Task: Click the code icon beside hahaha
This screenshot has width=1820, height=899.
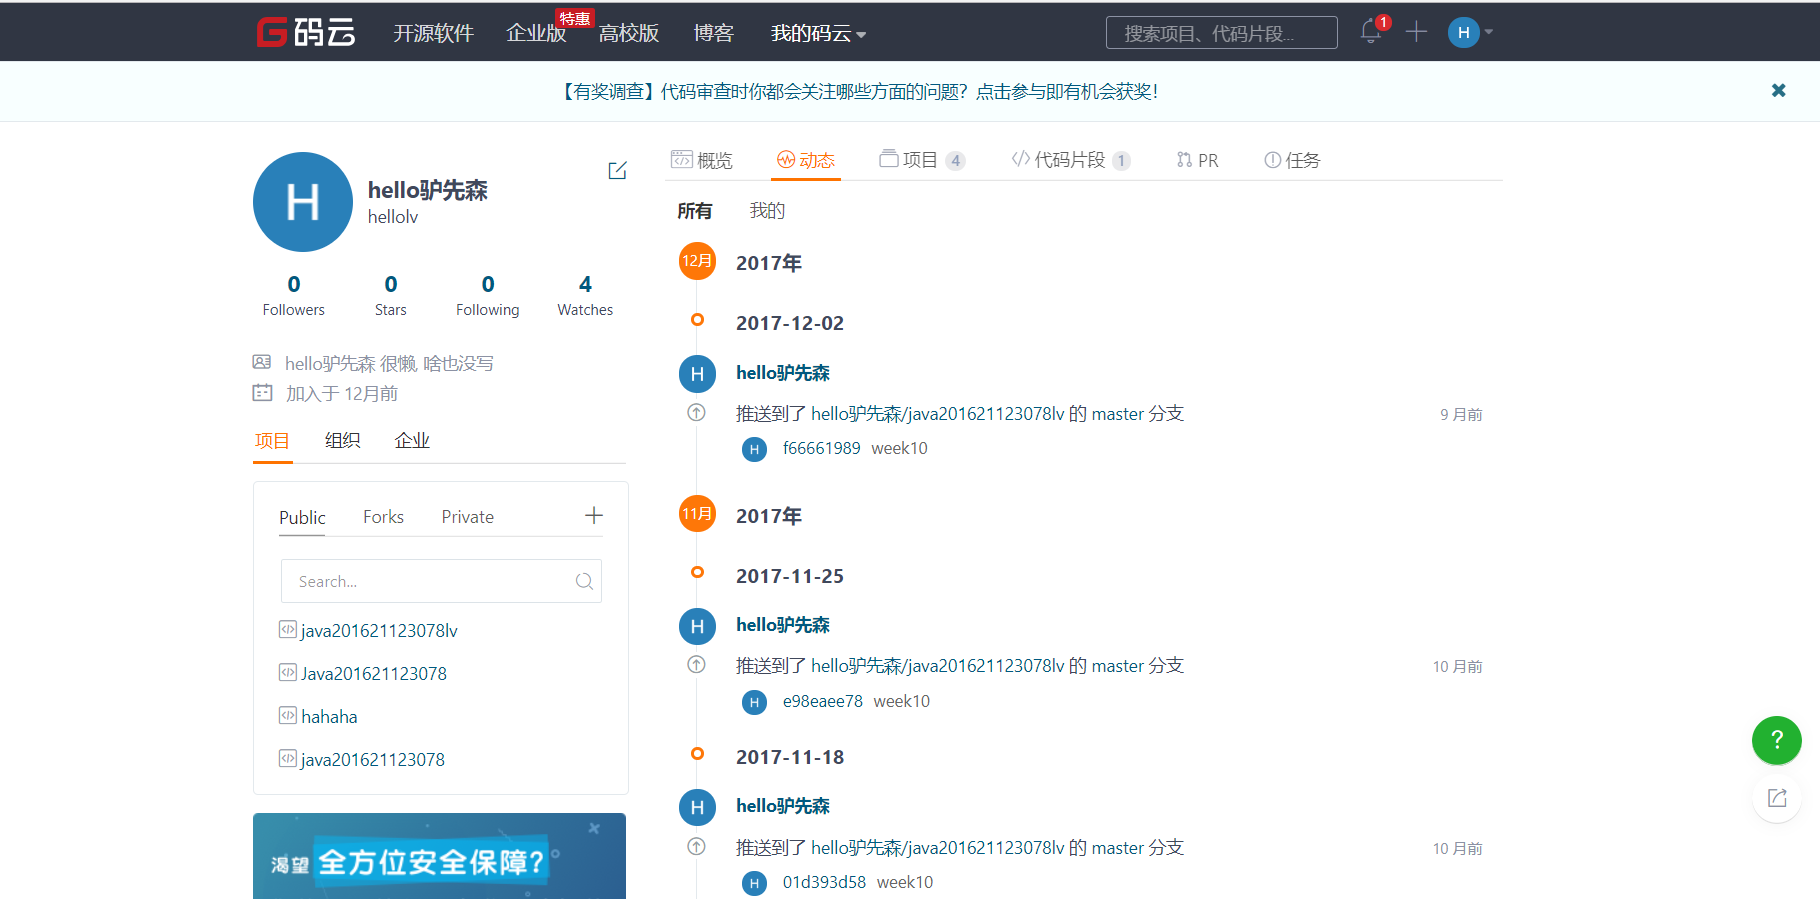Action: [288, 716]
